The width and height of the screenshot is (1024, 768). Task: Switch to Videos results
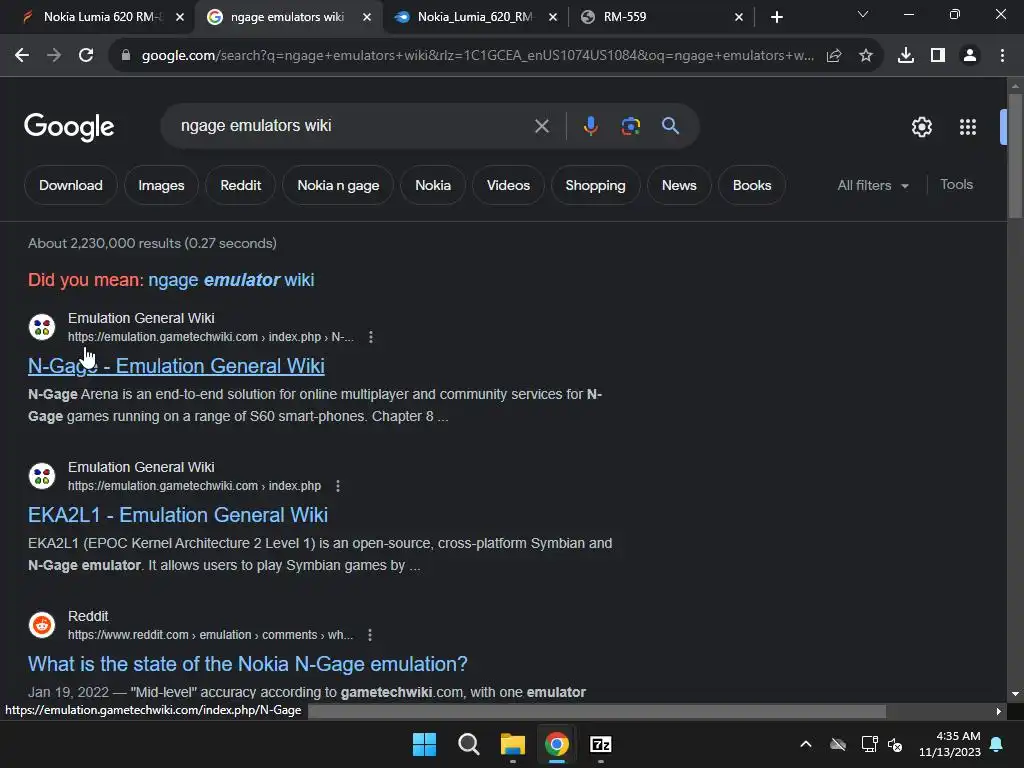tap(508, 185)
